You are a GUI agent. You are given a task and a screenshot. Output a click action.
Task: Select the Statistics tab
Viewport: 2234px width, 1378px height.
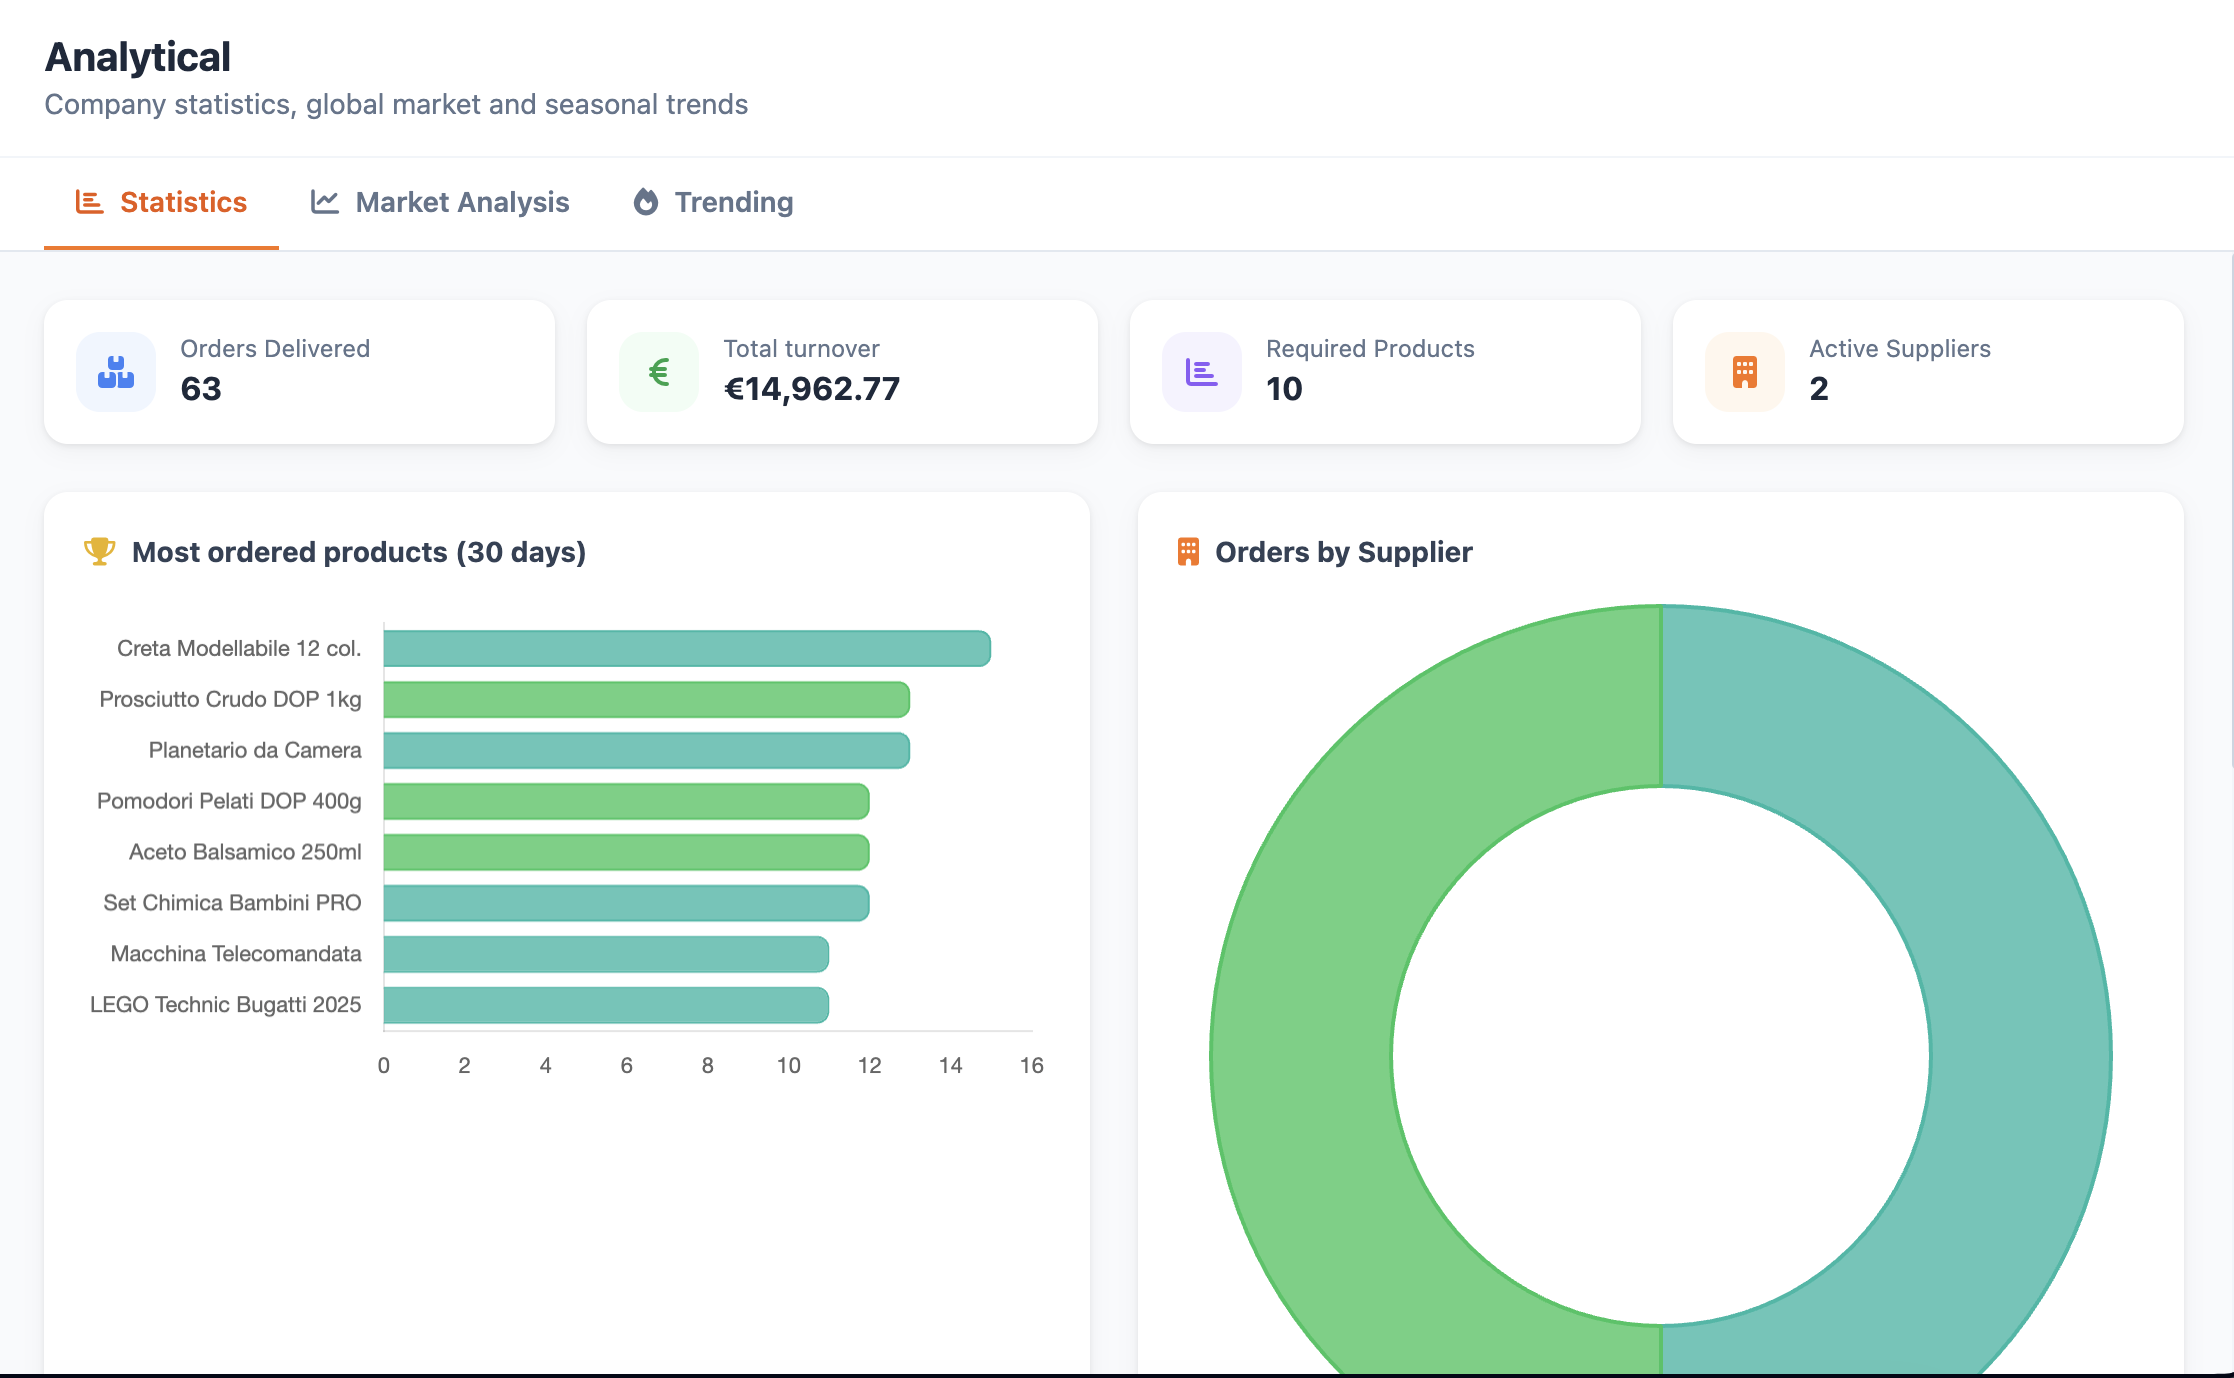[183, 202]
